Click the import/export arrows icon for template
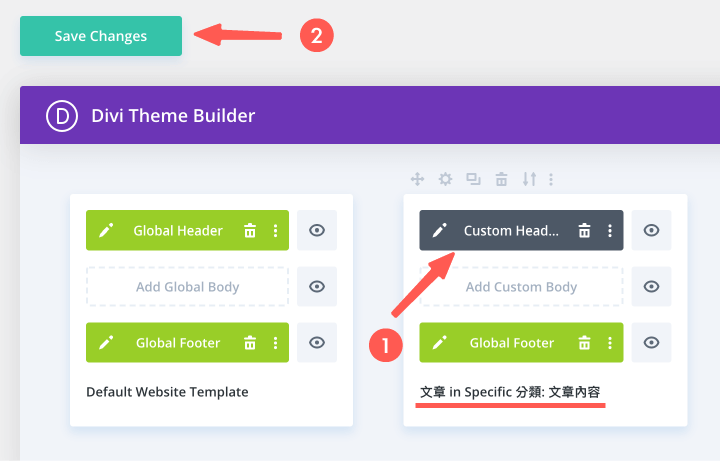 point(529,179)
